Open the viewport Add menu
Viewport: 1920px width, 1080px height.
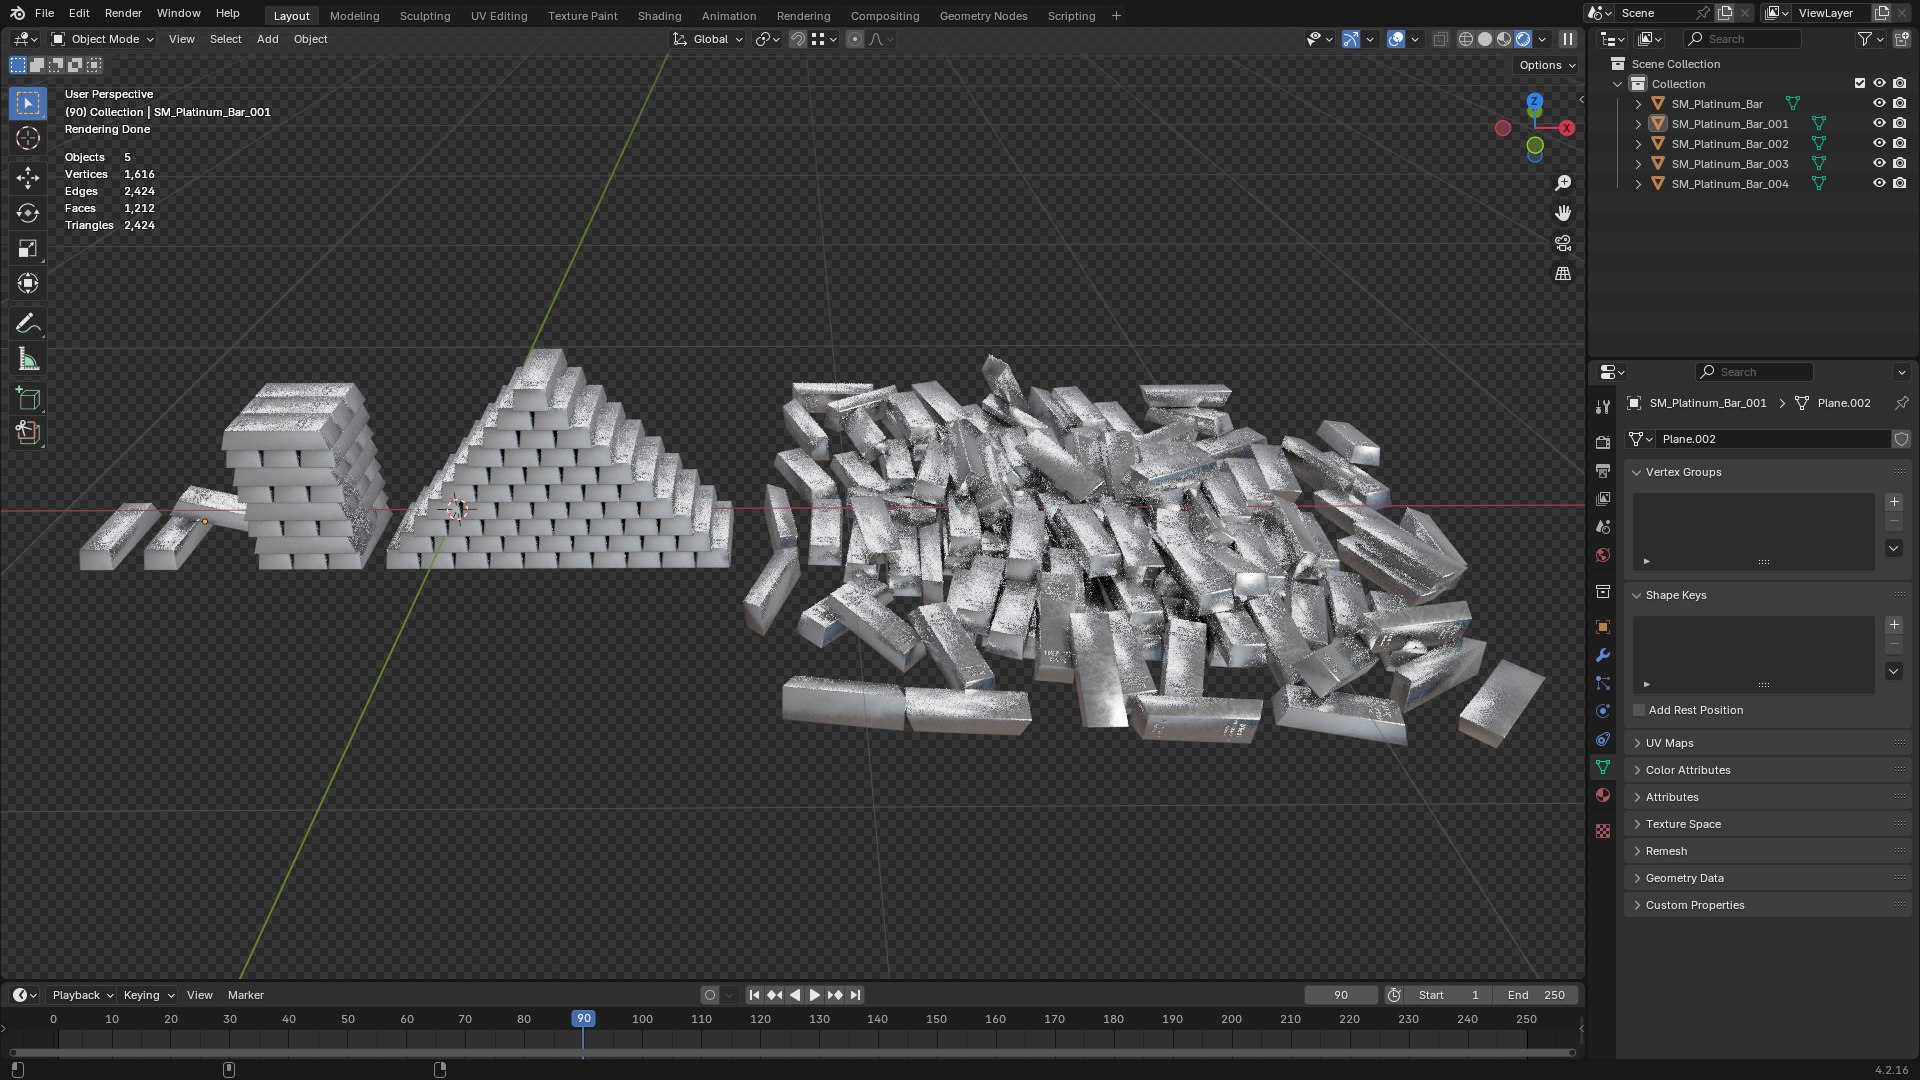(267, 39)
